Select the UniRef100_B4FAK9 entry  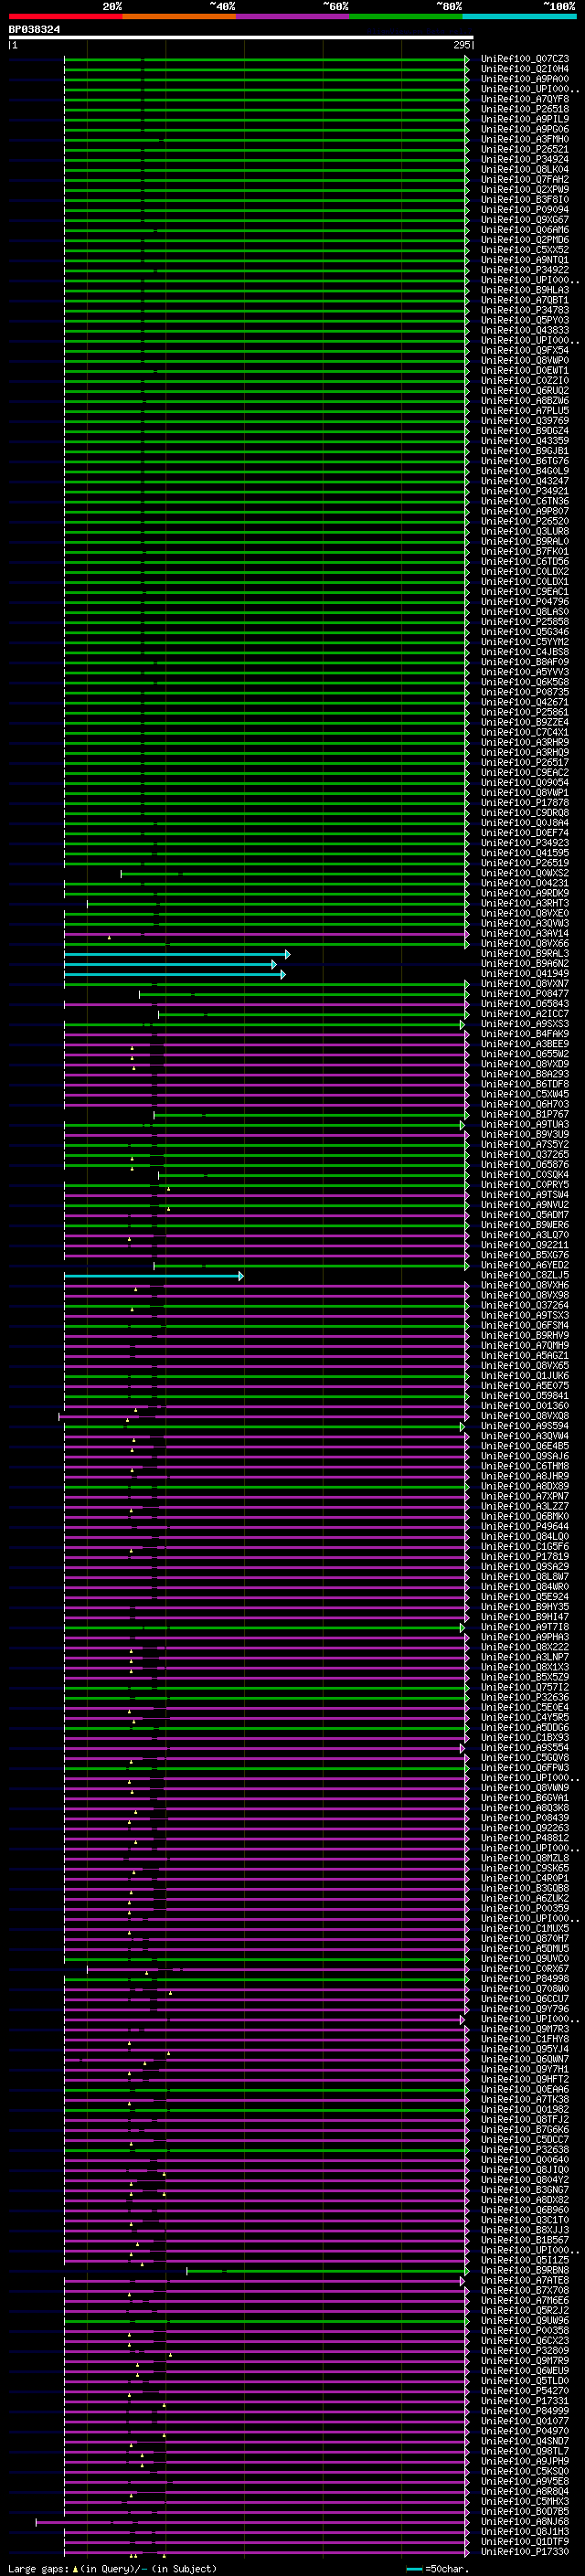coord(525,1034)
